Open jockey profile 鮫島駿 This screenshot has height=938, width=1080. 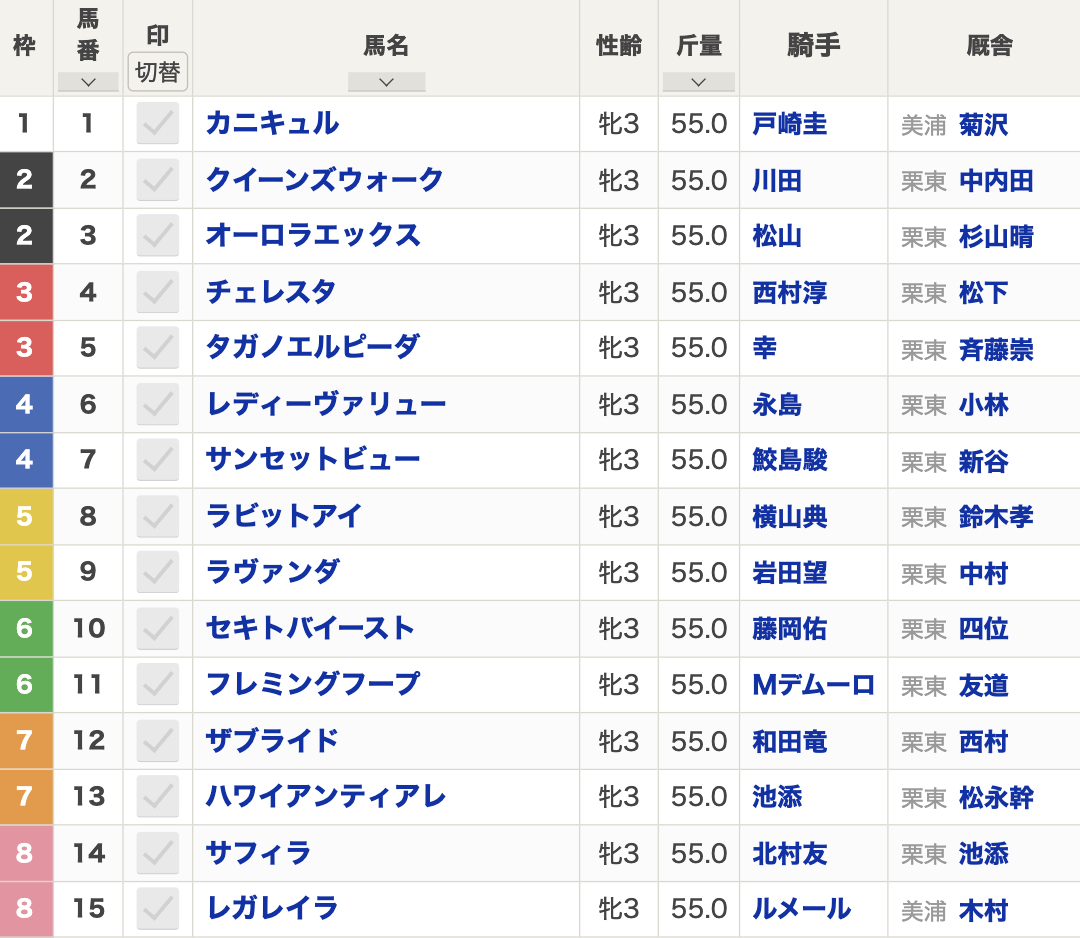click(789, 460)
